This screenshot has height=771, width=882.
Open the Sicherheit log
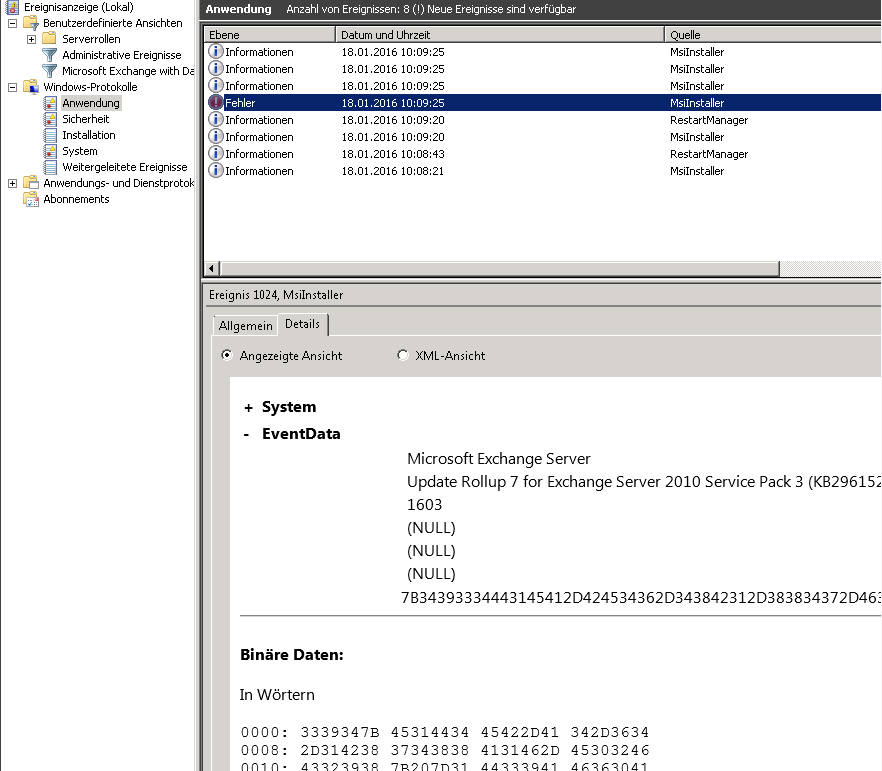click(x=86, y=119)
